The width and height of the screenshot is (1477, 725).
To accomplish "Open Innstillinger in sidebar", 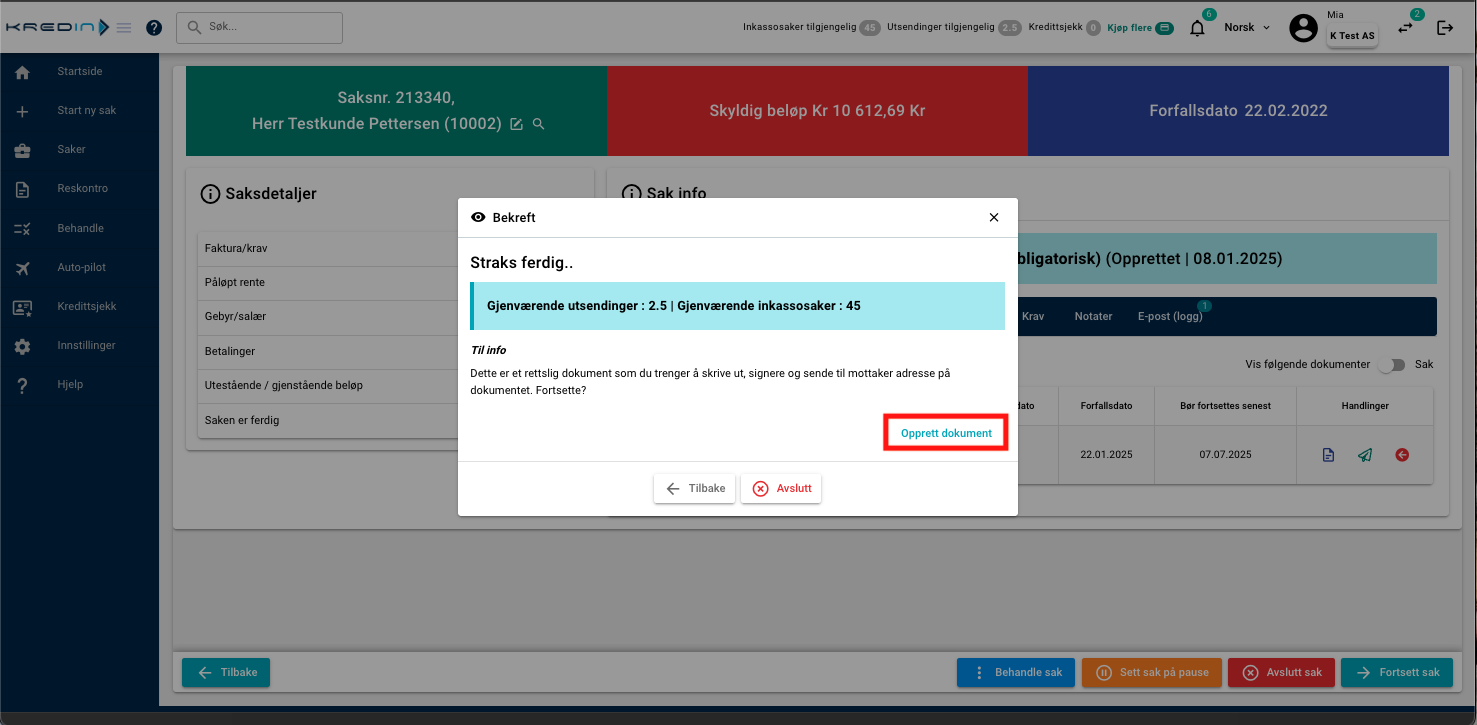I will (x=87, y=345).
